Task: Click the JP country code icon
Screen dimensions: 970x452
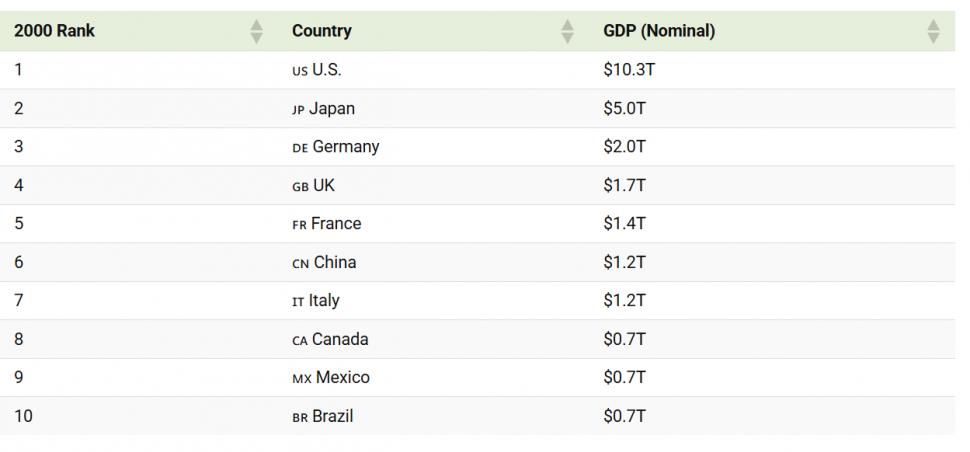Action: (298, 110)
